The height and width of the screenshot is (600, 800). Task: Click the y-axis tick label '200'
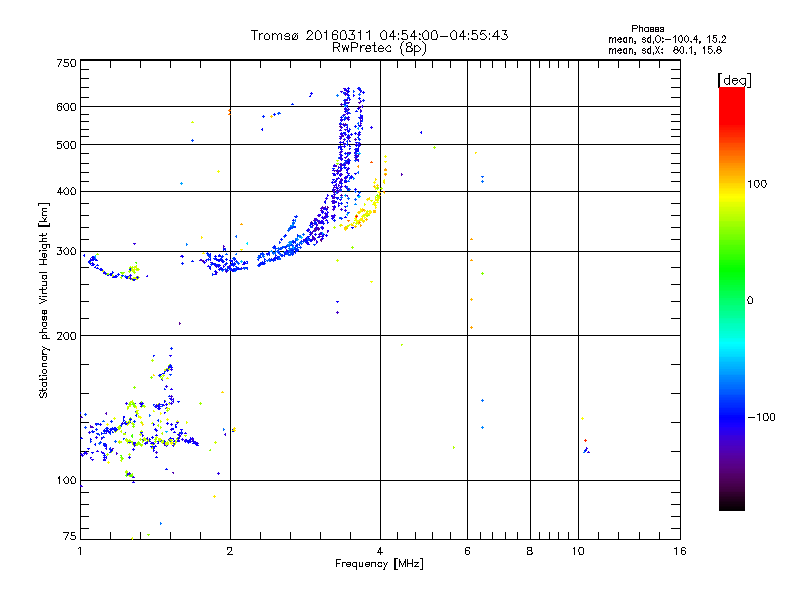pyautogui.click(x=66, y=336)
